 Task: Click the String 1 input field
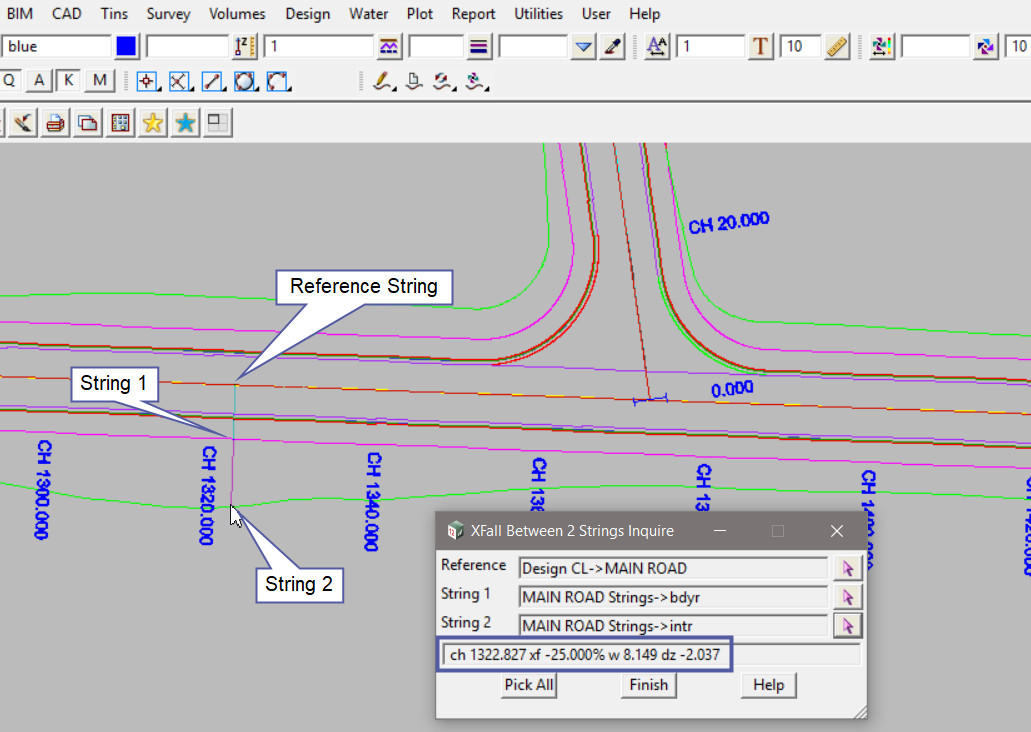tap(673, 597)
